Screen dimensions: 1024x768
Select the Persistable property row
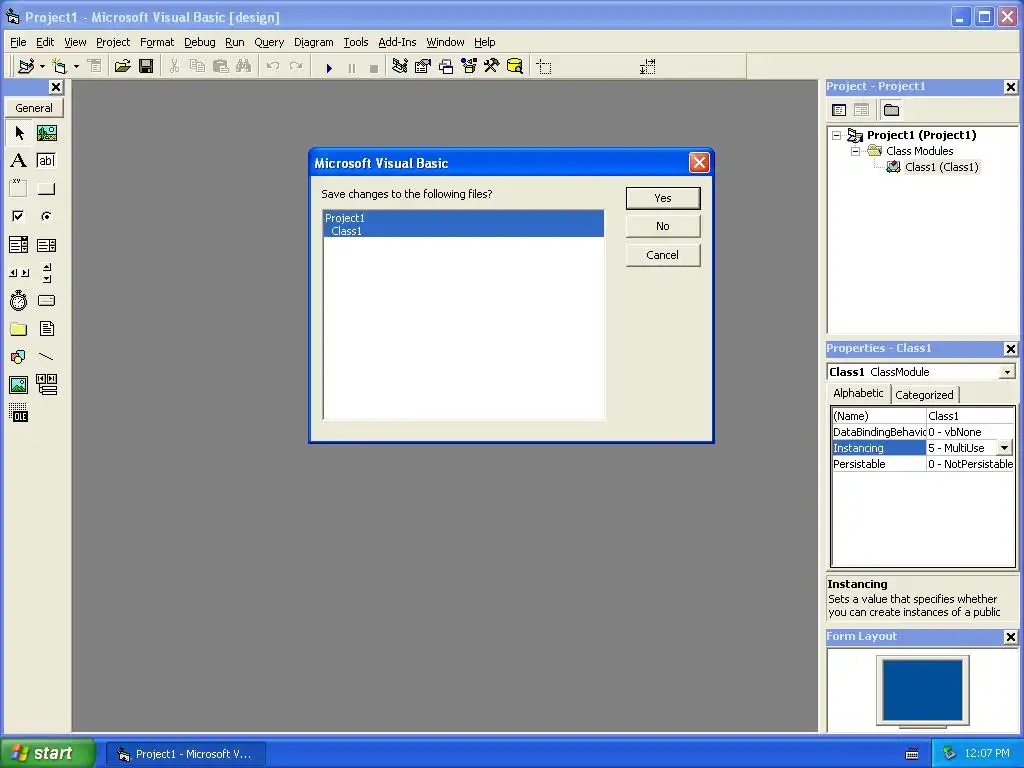click(x=923, y=464)
